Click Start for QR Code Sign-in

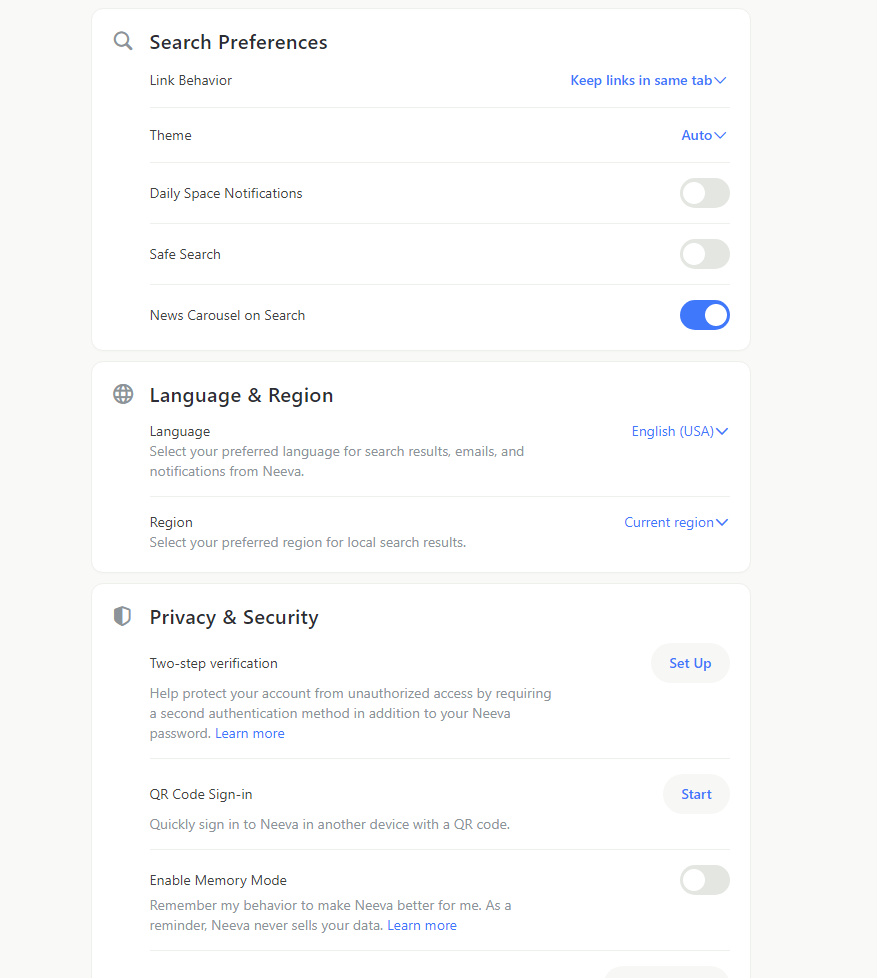point(696,795)
